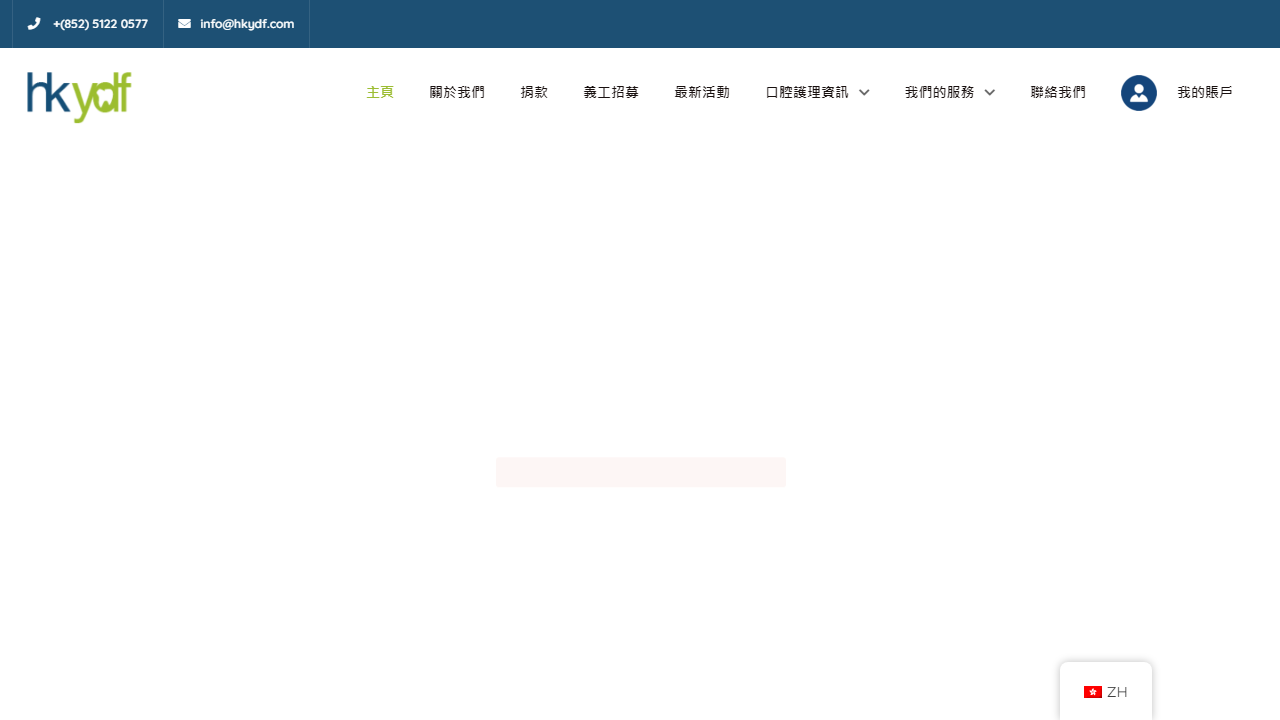Open 口腔護理資訊 menu item
Image resolution: width=1280 pixels, height=720 pixels.
(807, 92)
